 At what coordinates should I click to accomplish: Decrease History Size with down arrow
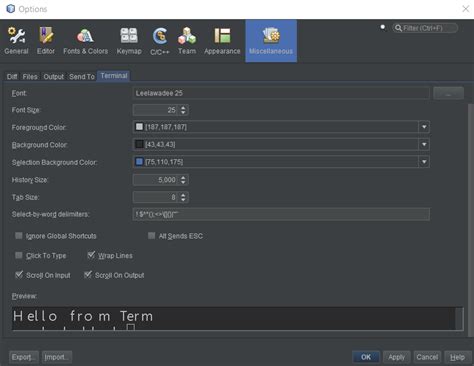[183, 182]
